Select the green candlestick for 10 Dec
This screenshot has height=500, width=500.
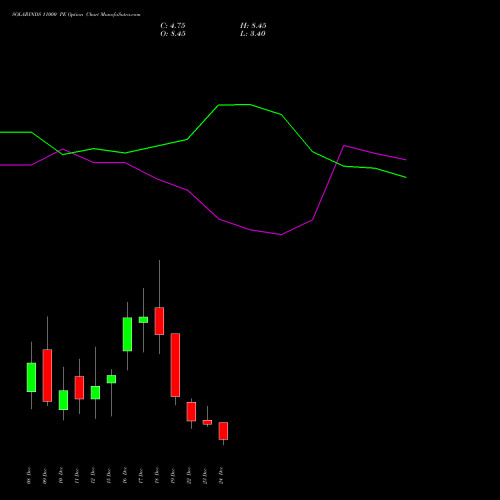(63, 400)
